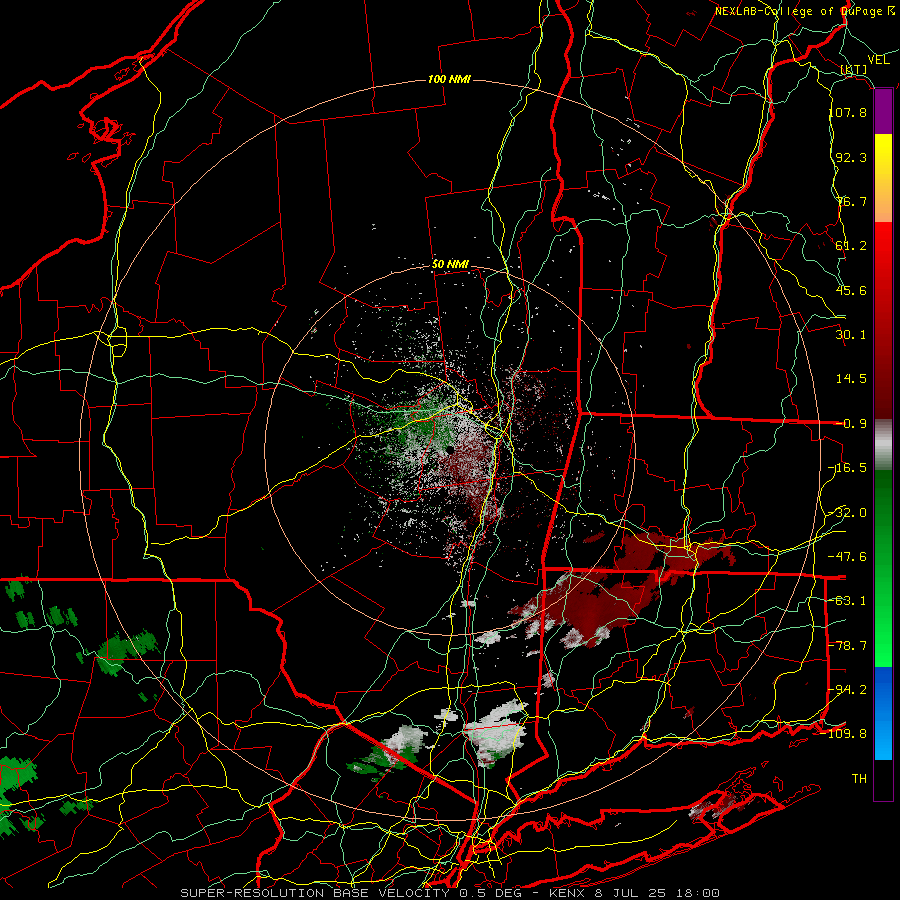This screenshot has width=900, height=900.
Task: Click the -63.1 value on the velocity scale
Action: click(847, 601)
